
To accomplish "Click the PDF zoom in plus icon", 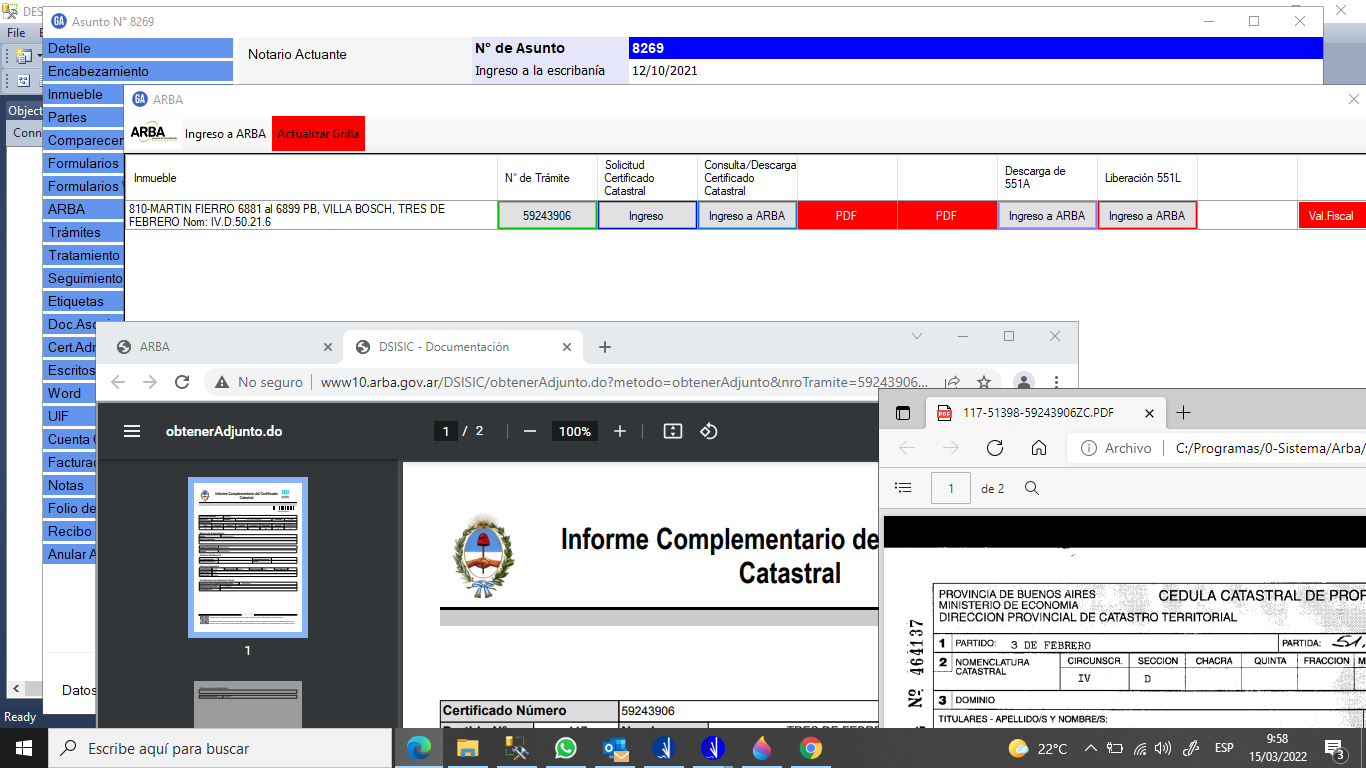I will click(x=620, y=431).
